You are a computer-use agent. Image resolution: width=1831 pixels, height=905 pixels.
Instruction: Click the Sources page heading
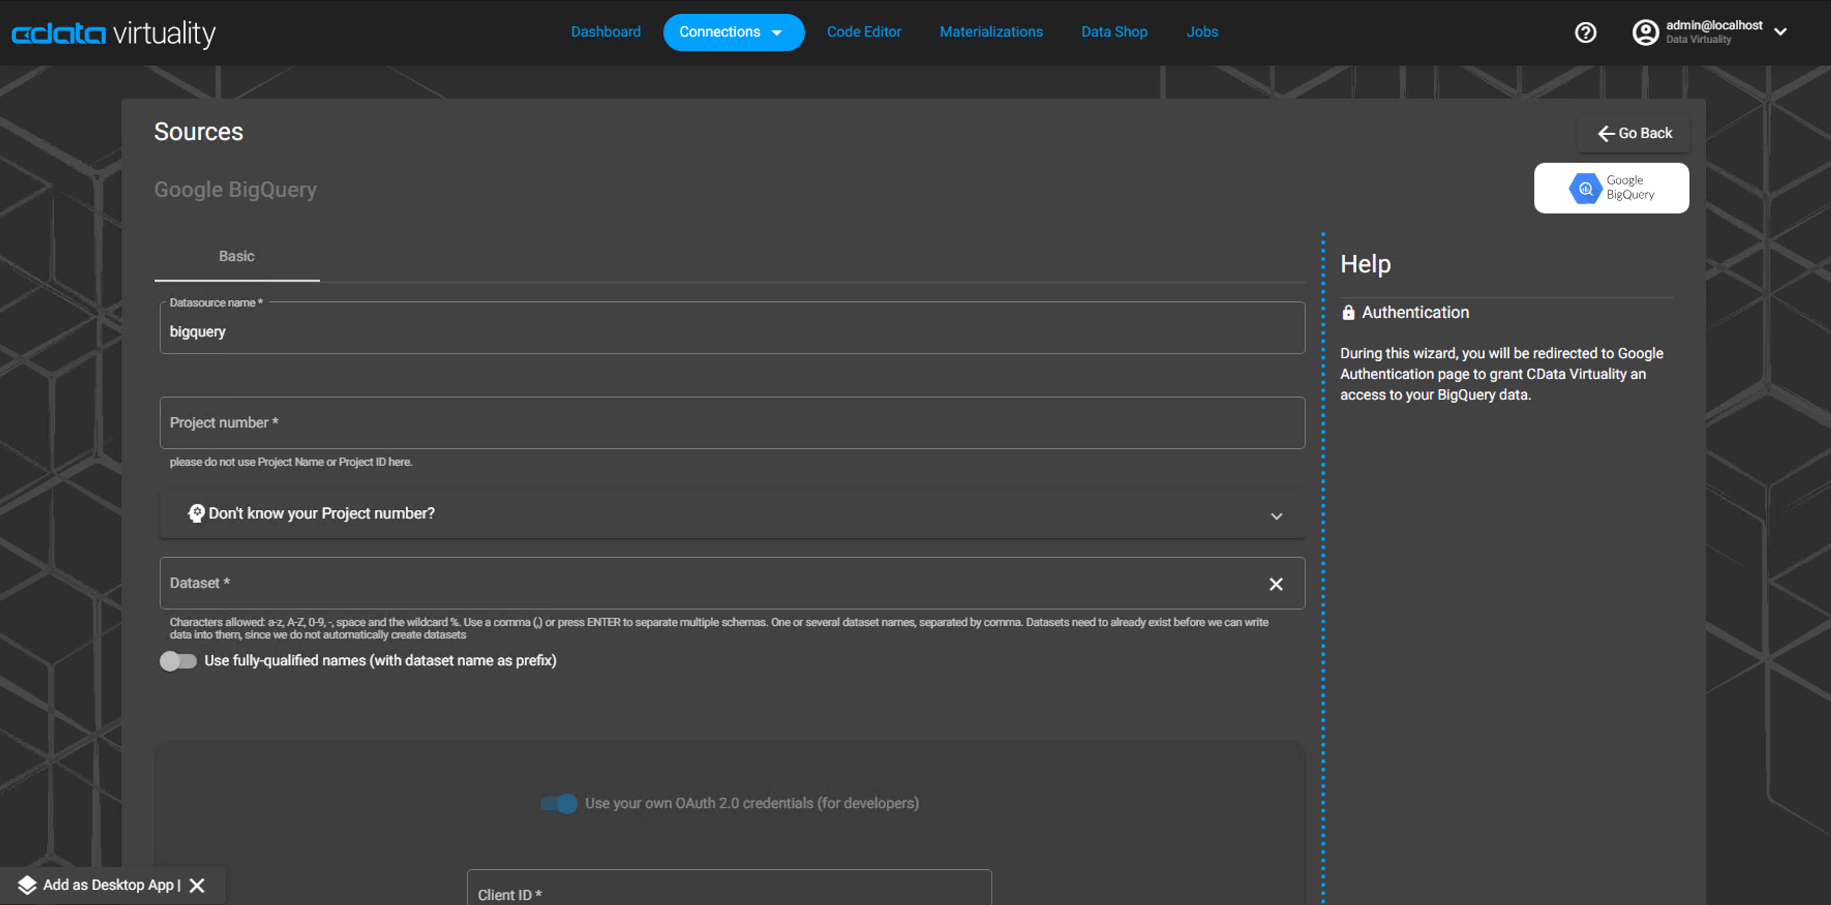(199, 132)
